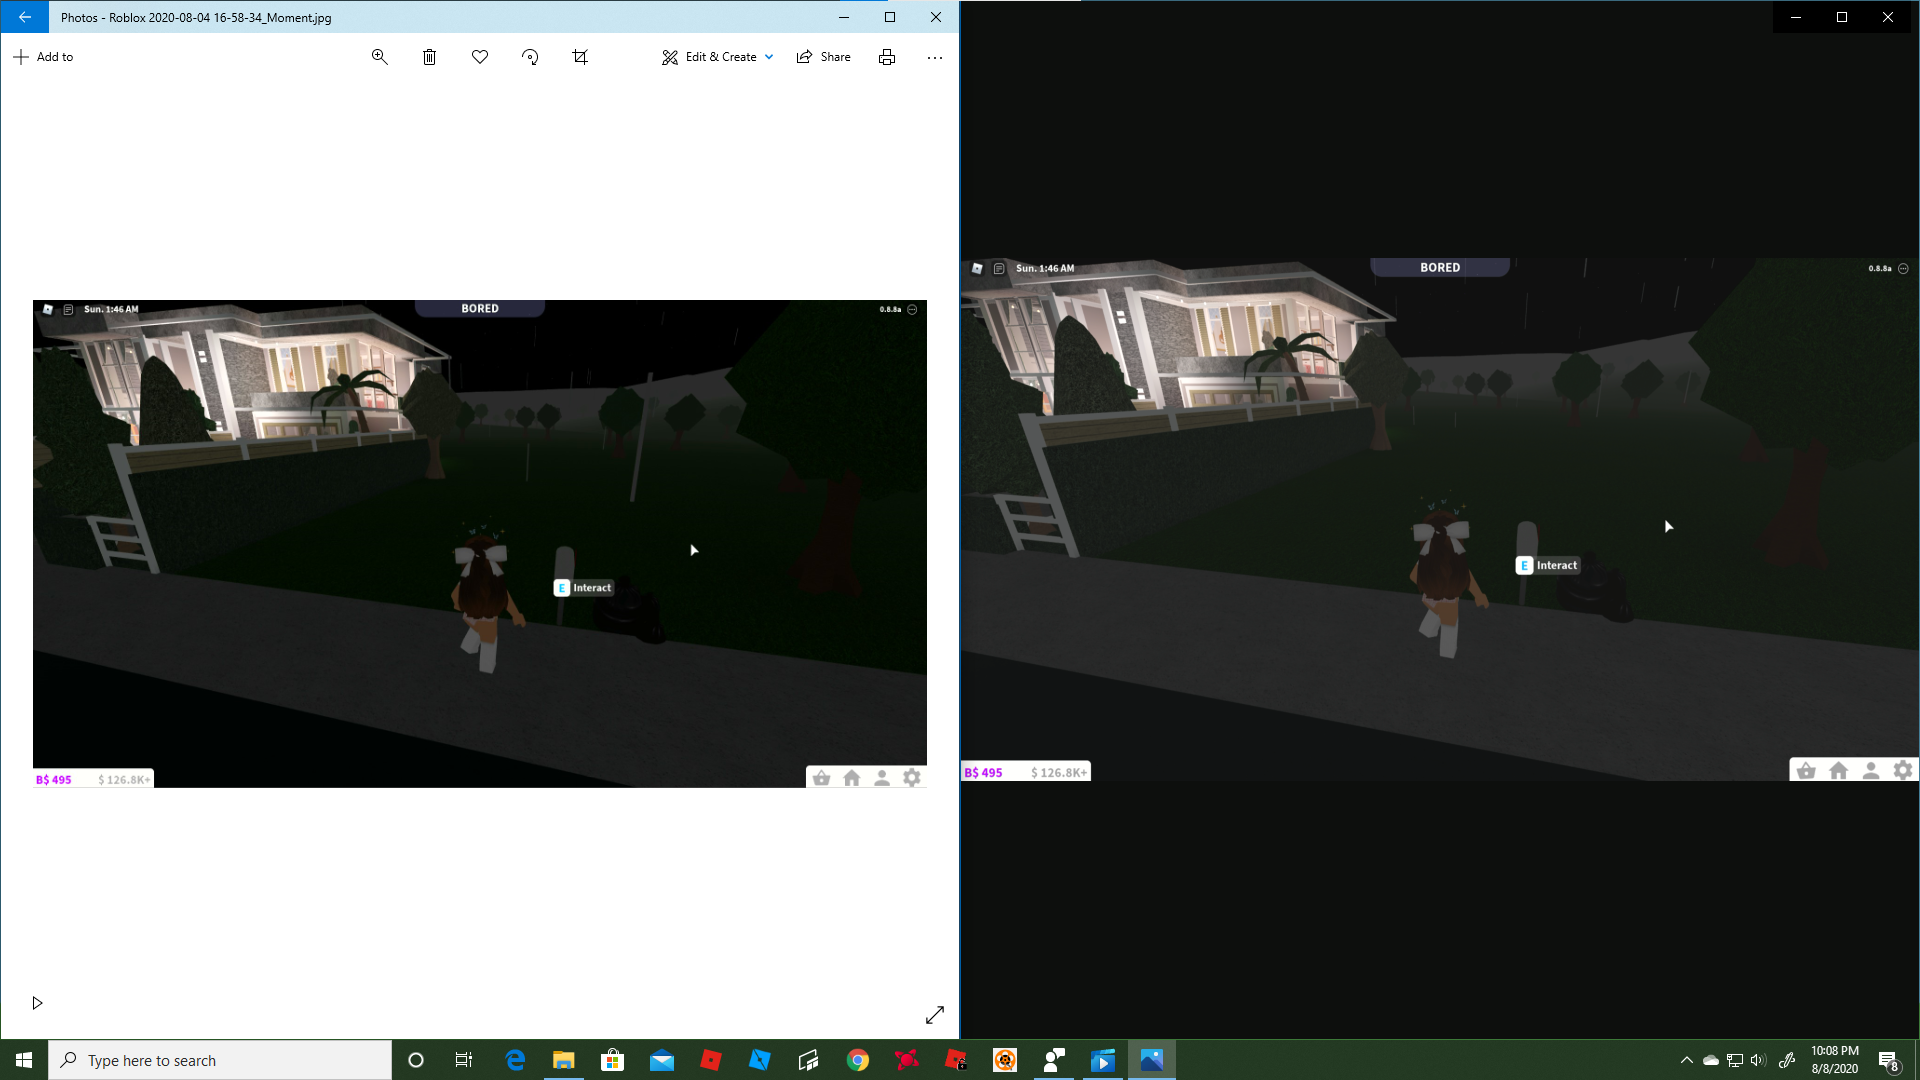
Task: Switch to Movies & TV on taskbar
Action: pyautogui.click(x=1103, y=1060)
